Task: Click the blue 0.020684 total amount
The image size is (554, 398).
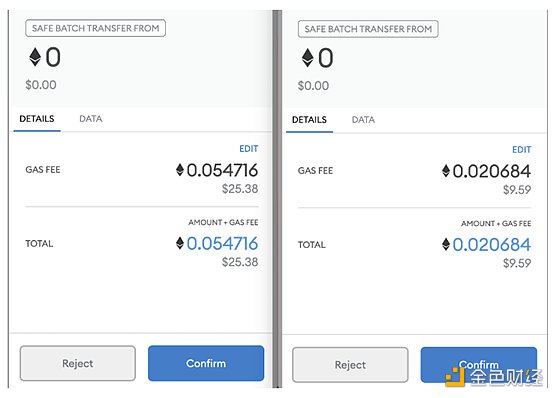Action: 492,245
